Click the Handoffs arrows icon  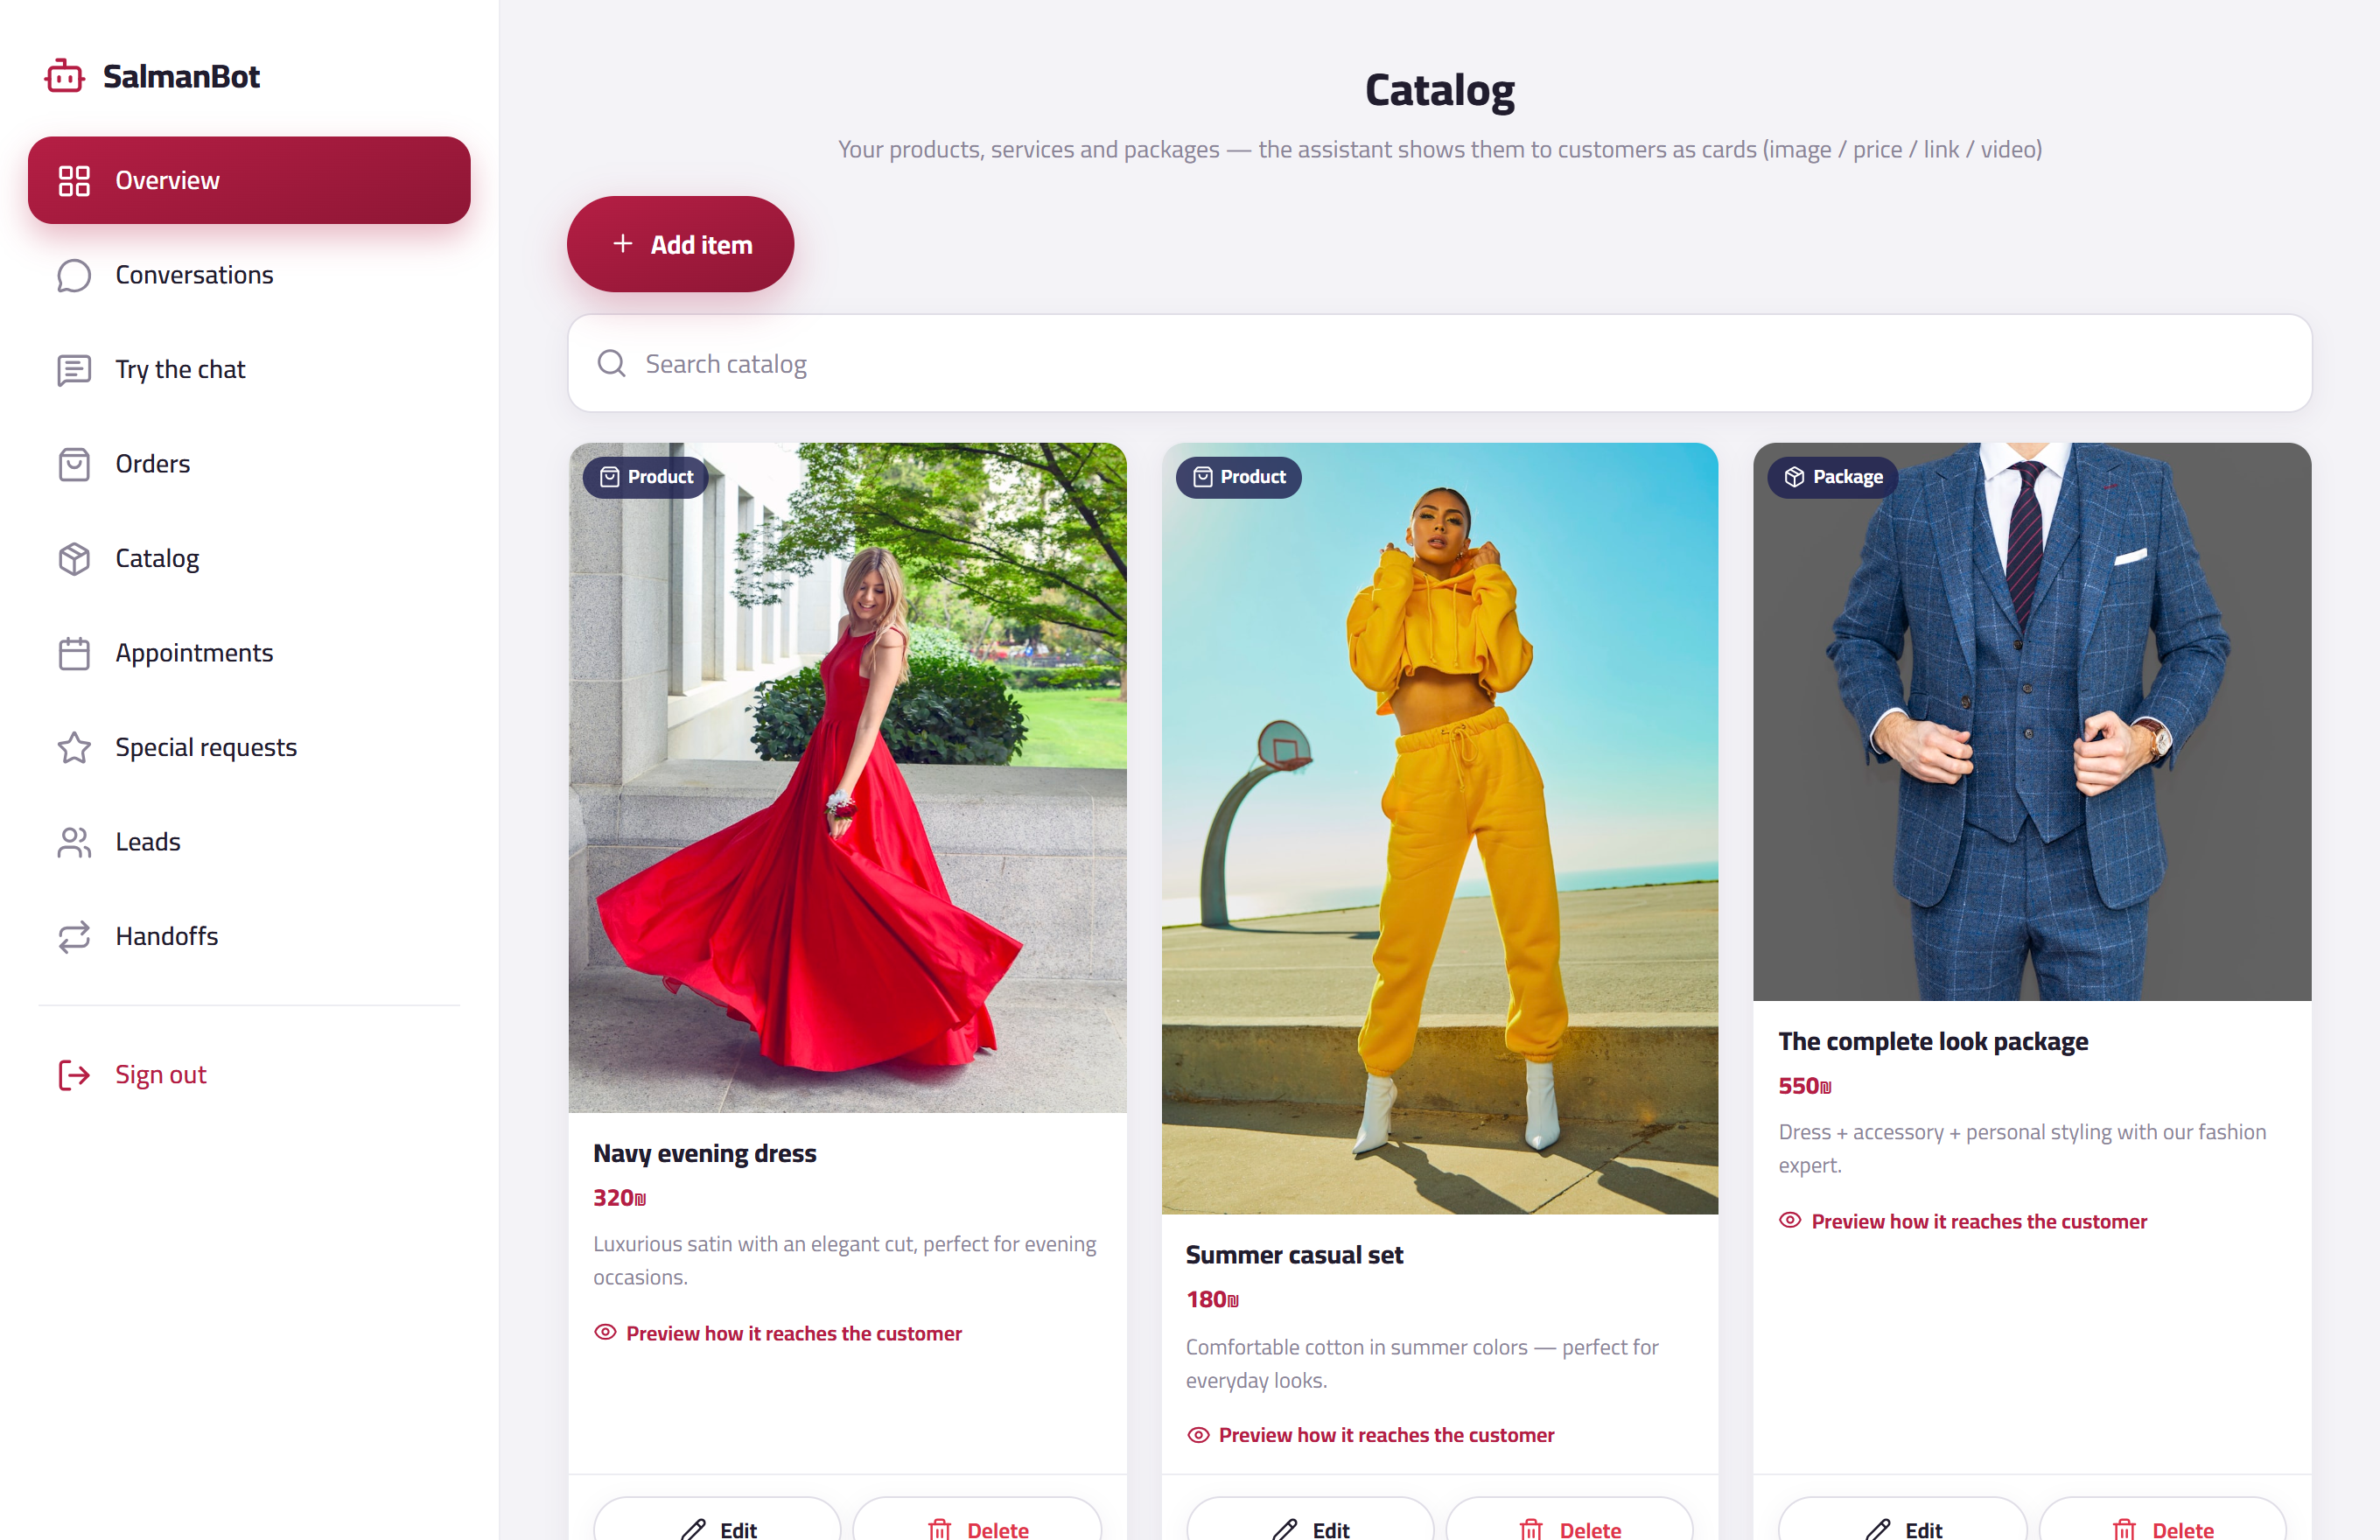[74, 937]
